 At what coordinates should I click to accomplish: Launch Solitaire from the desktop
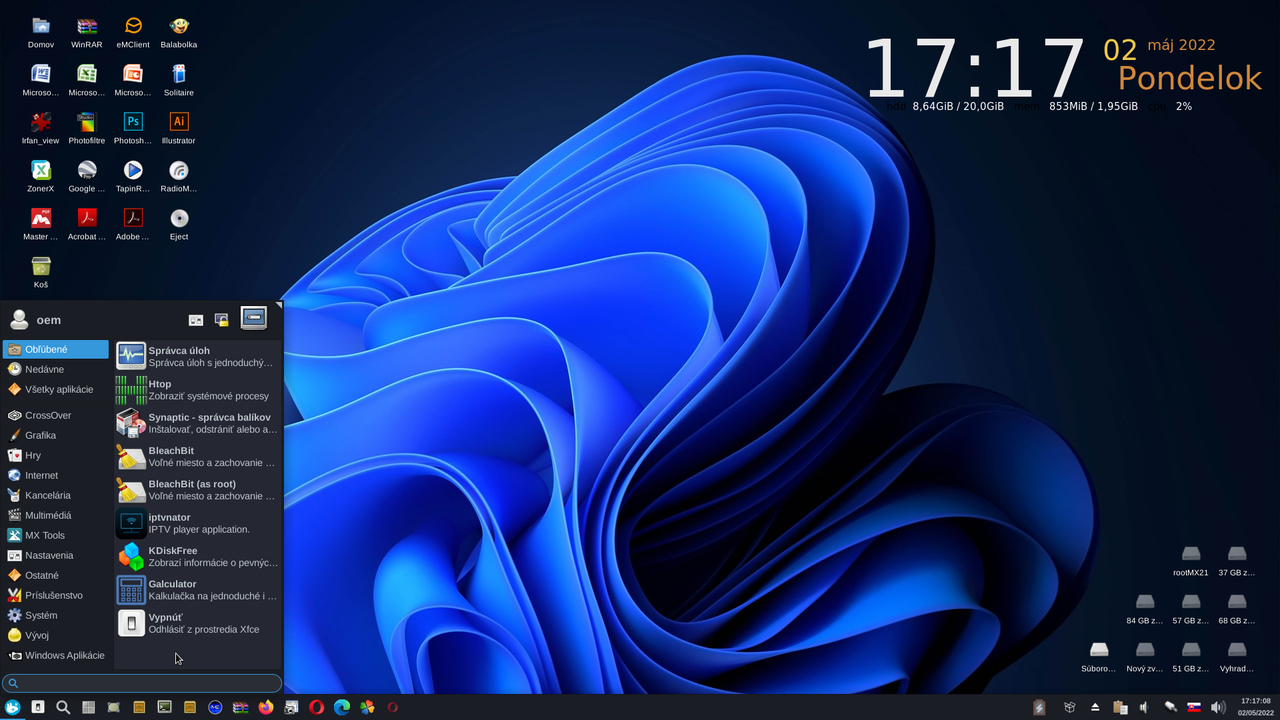pyautogui.click(x=179, y=80)
